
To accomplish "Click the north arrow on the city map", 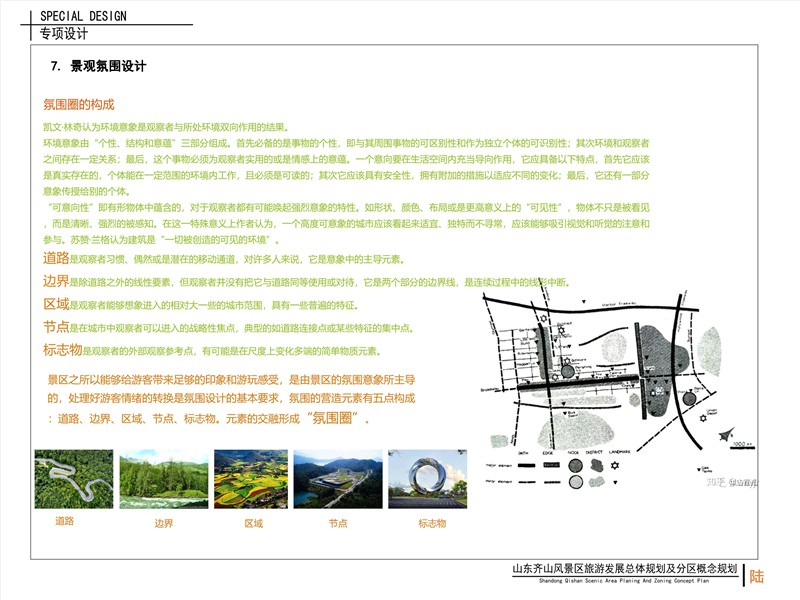I will [x=726, y=435].
